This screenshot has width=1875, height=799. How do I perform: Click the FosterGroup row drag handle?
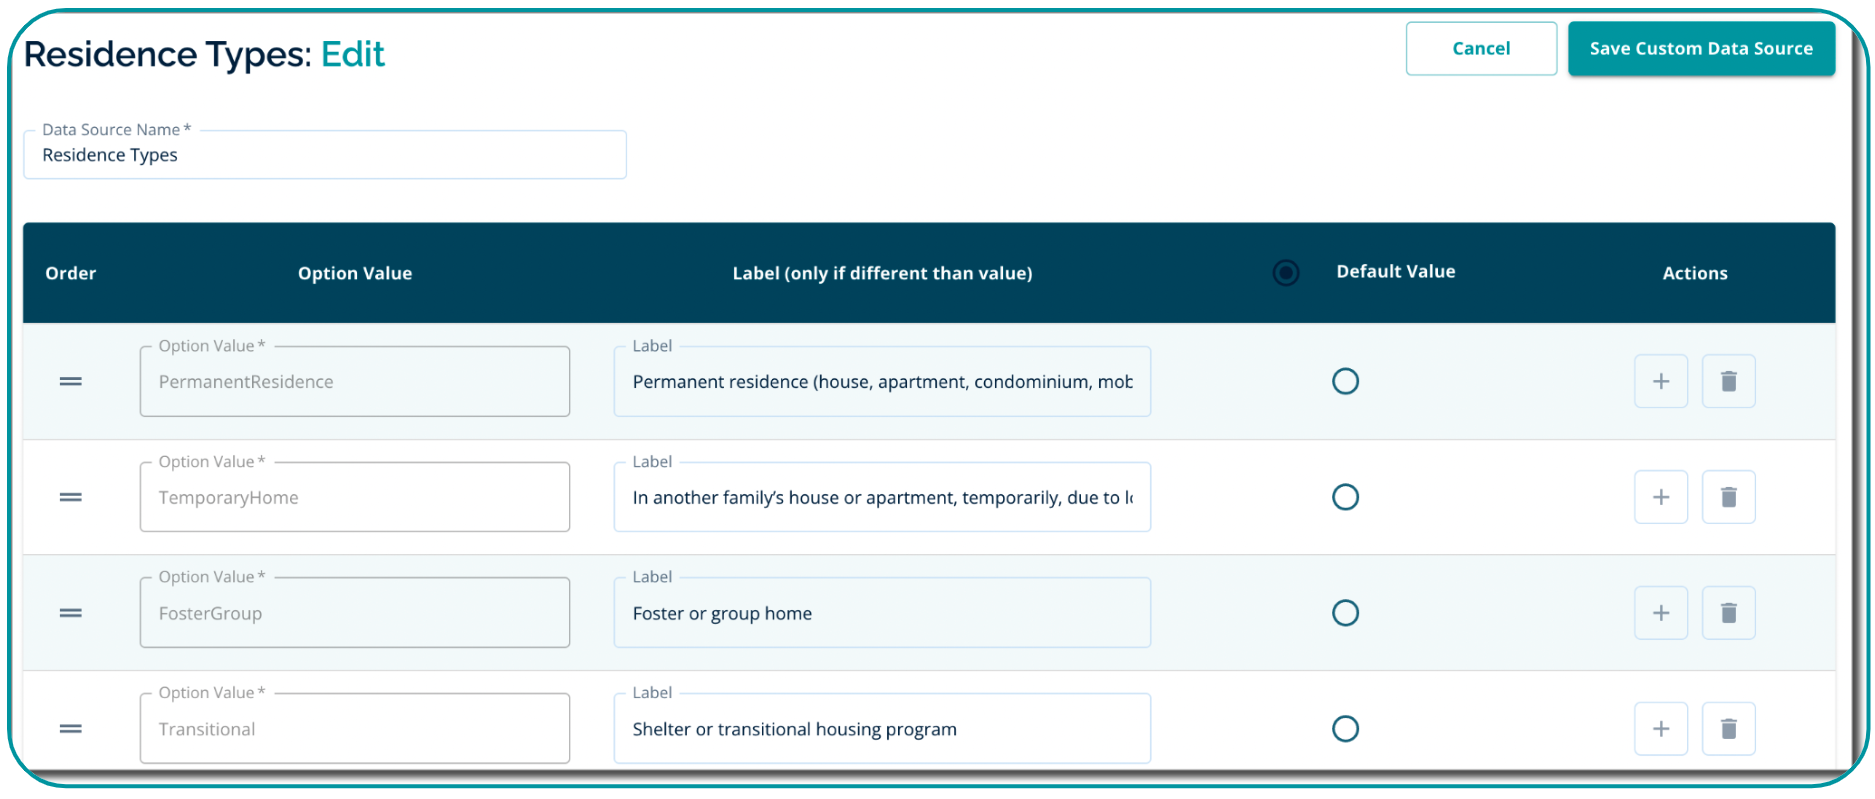tap(70, 613)
